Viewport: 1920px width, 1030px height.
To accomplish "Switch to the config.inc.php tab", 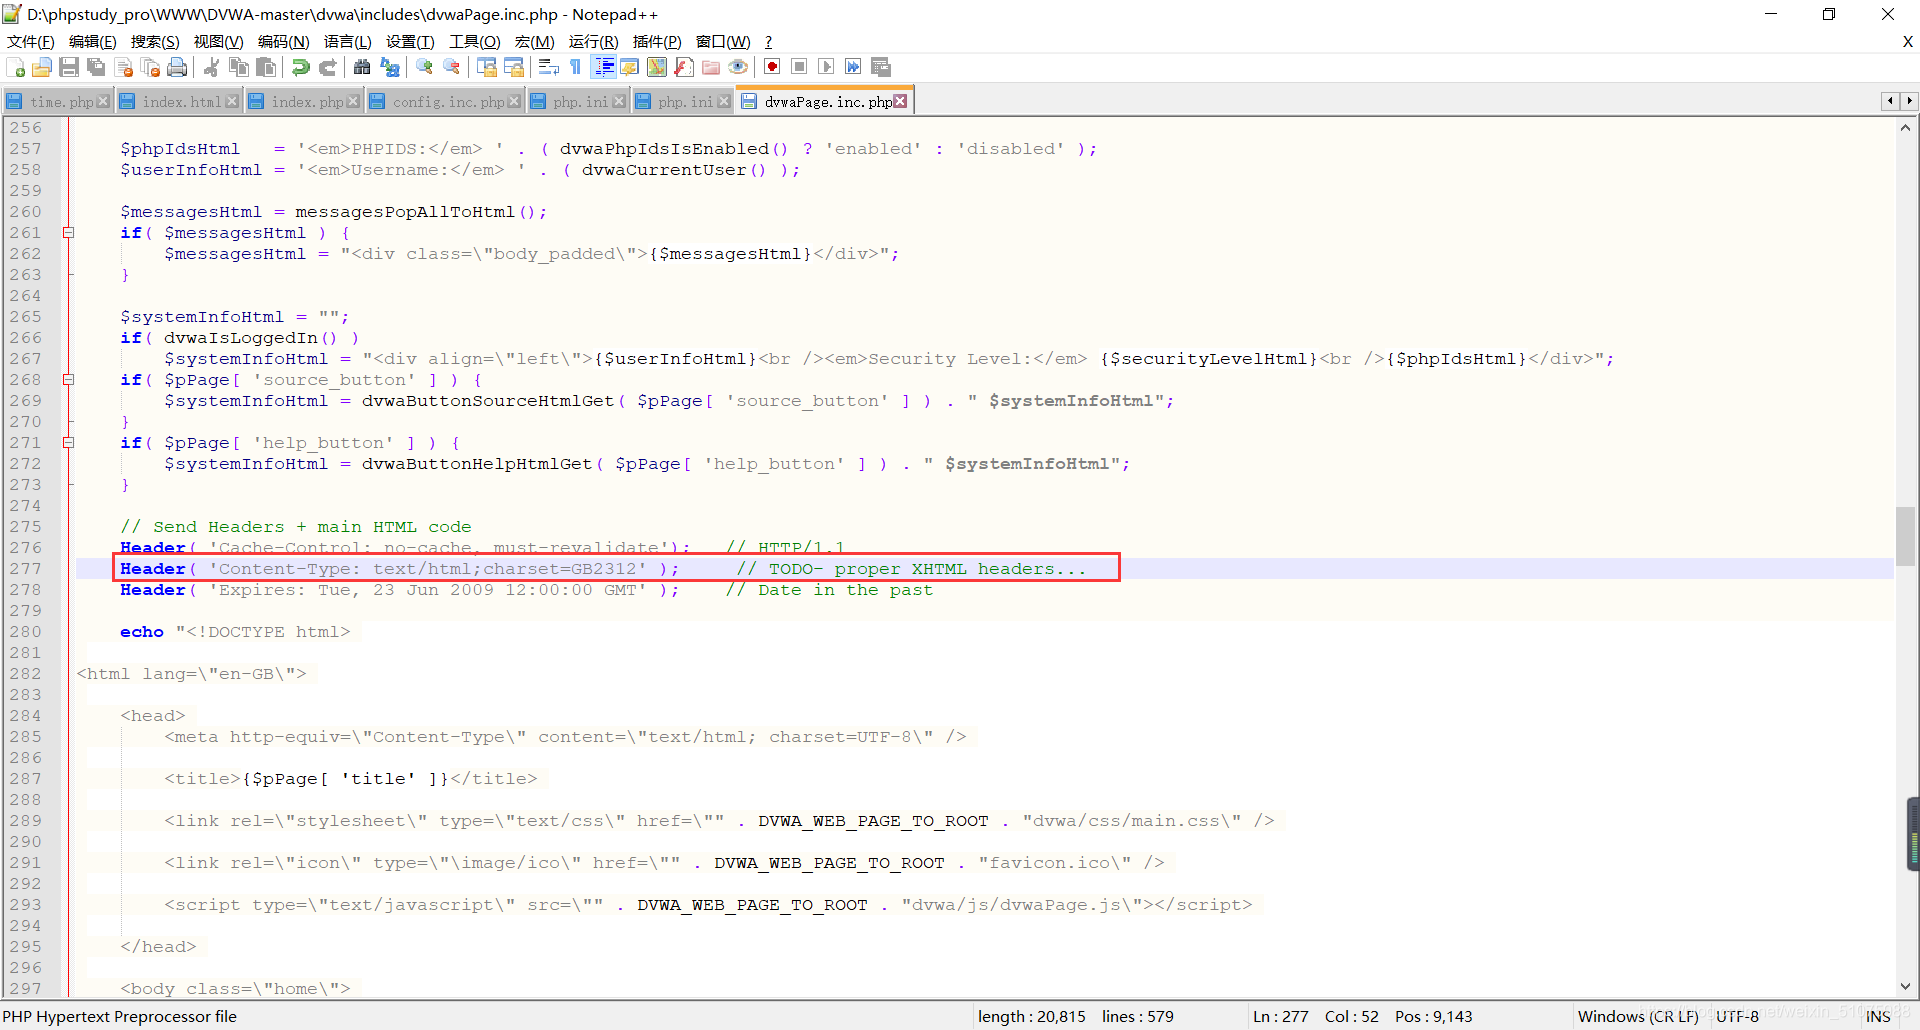I will coord(445,102).
